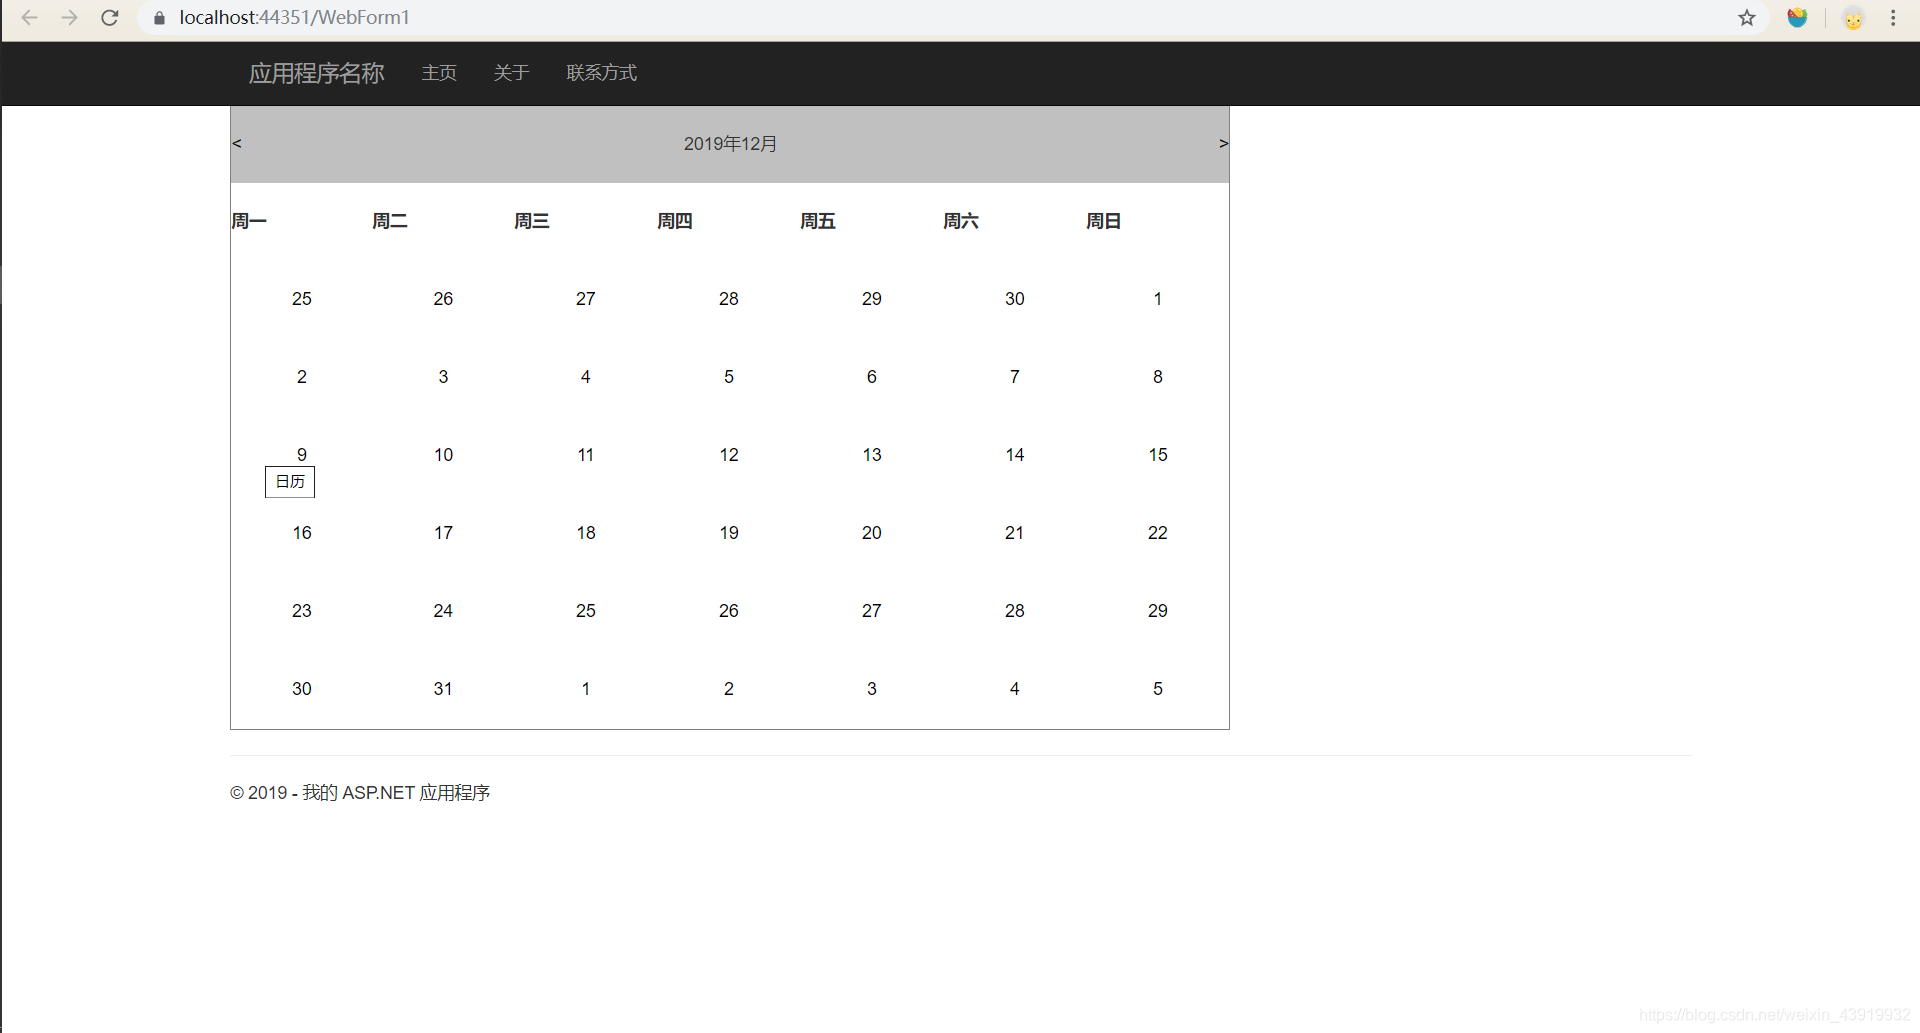1920x1033 pixels.
Task: Select December 29 in fifth row
Action: tap(1158, 611)
